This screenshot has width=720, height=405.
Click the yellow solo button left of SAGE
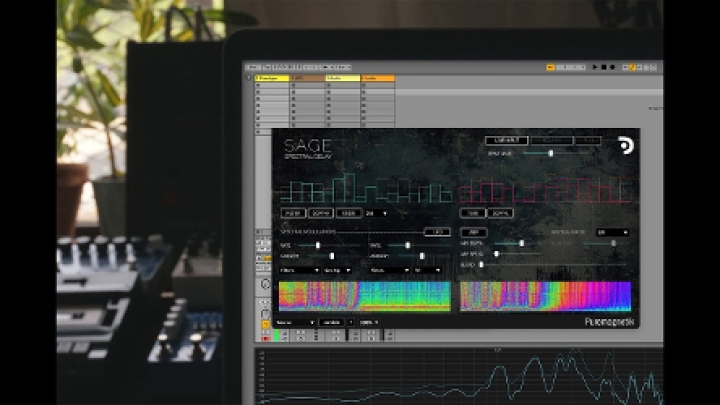click(265, 325)
